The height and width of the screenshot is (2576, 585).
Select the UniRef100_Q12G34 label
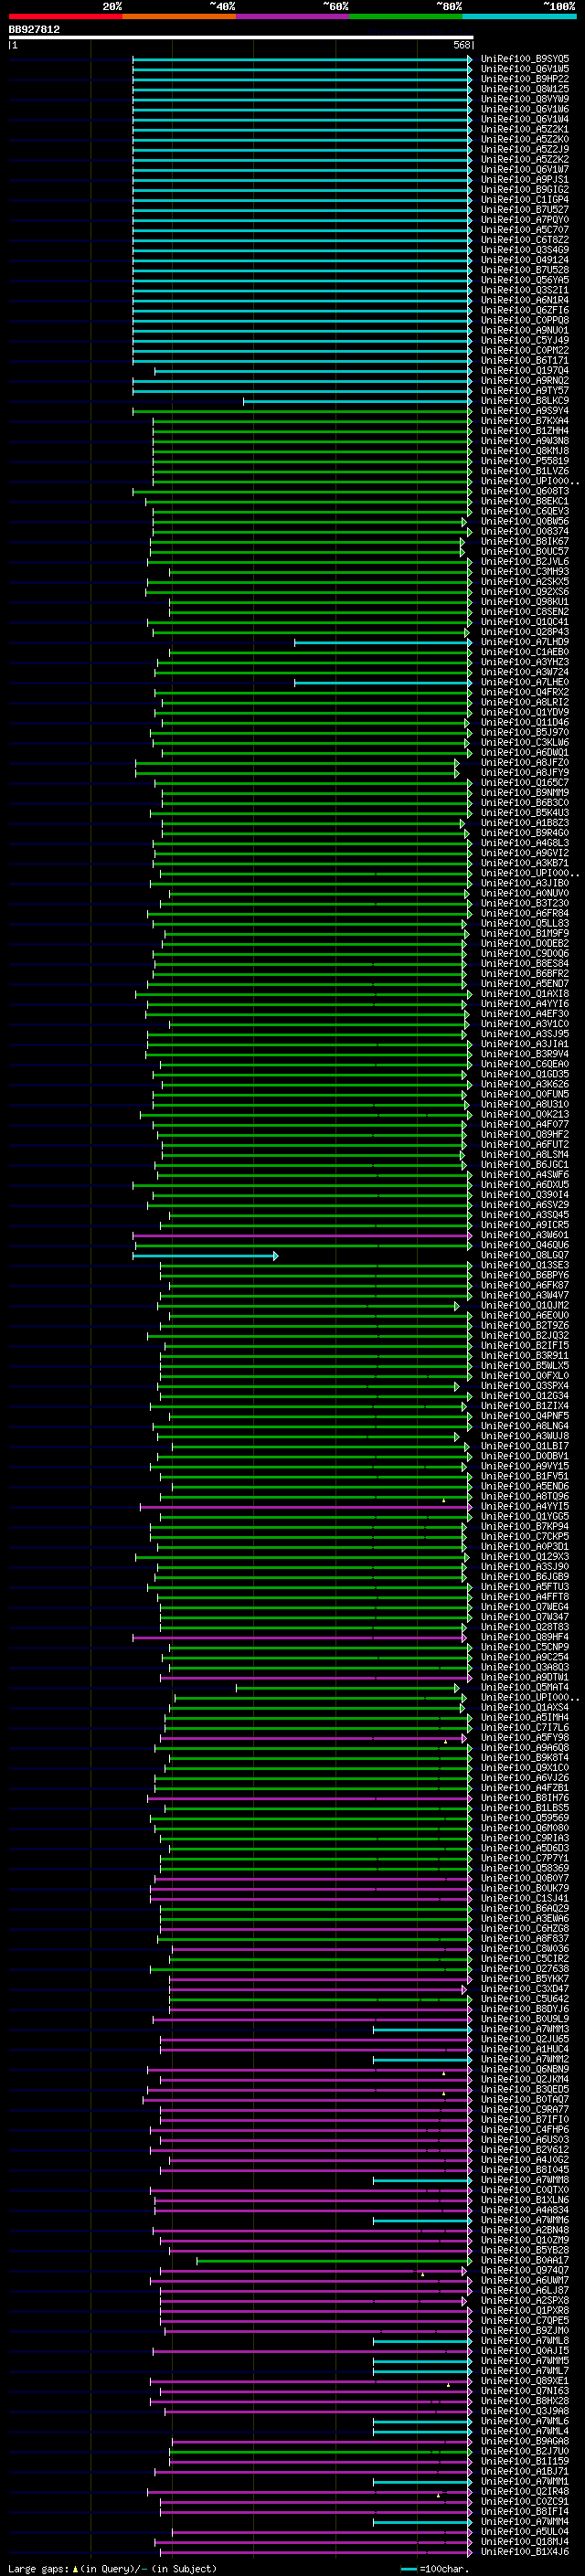pos(525,1396)
